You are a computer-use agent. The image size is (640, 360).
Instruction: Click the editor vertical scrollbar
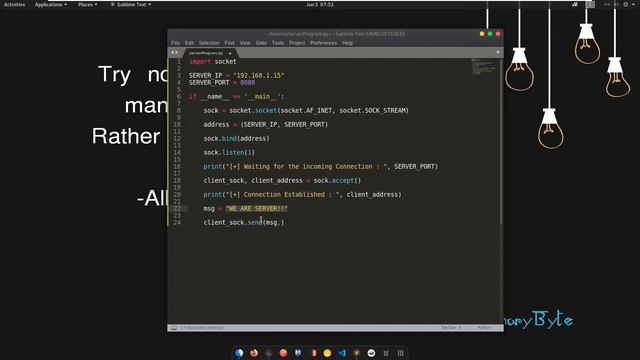pos(501,141)
